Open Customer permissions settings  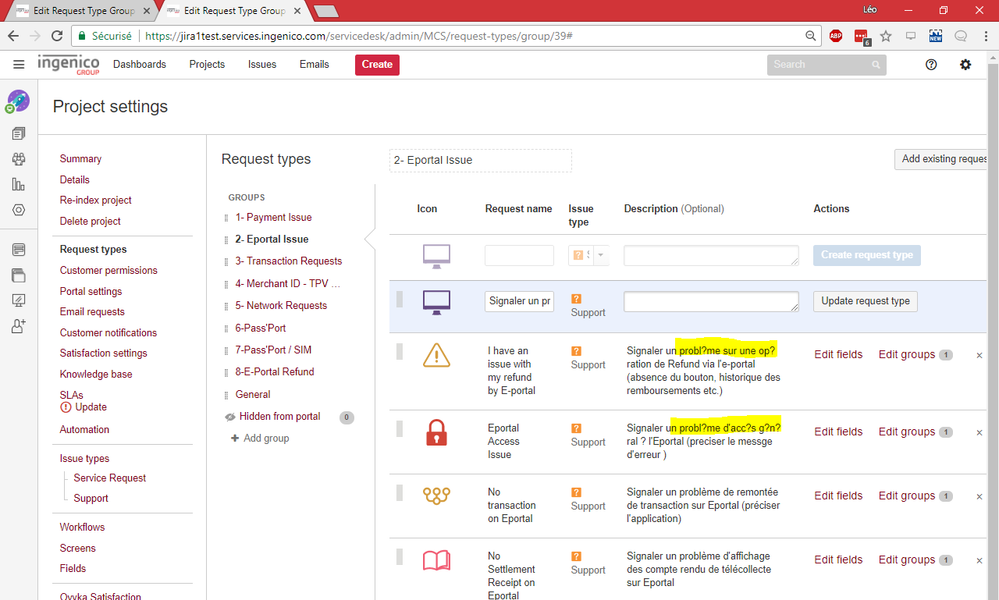pyautogui.click(x=108, y=270)
